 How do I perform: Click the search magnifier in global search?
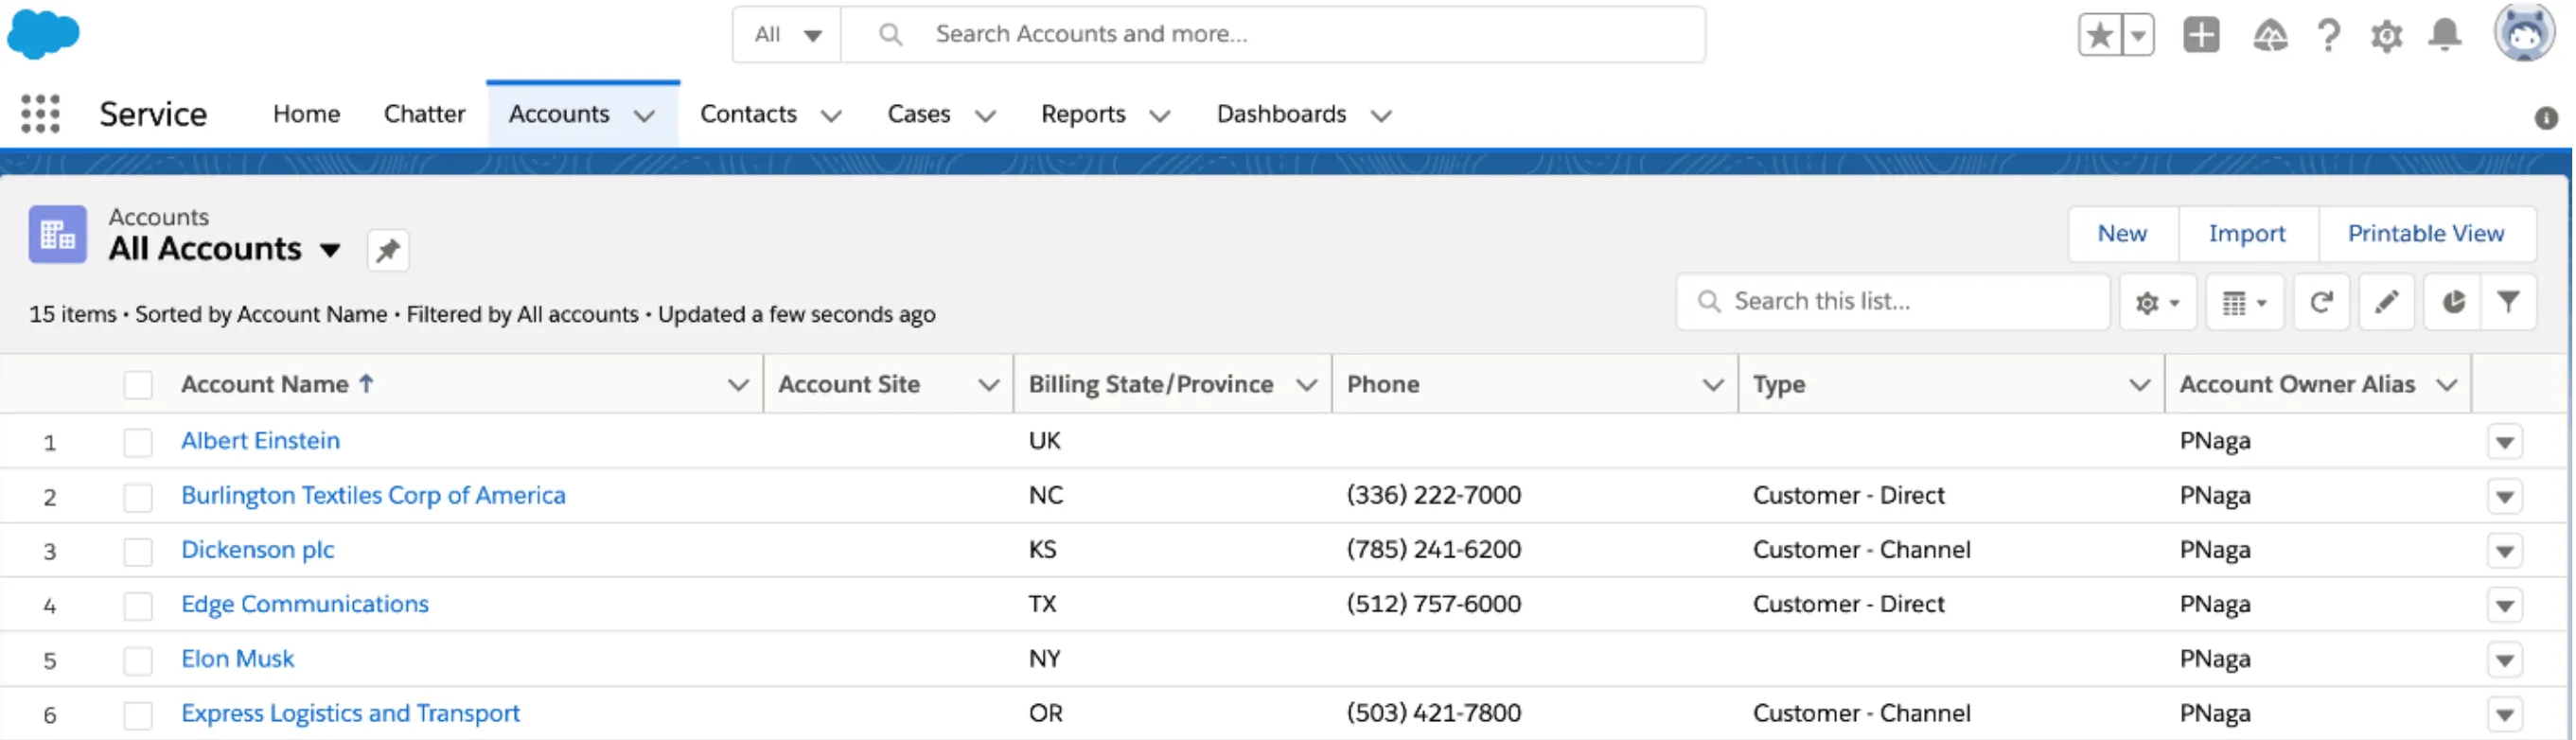click(890, 35)
